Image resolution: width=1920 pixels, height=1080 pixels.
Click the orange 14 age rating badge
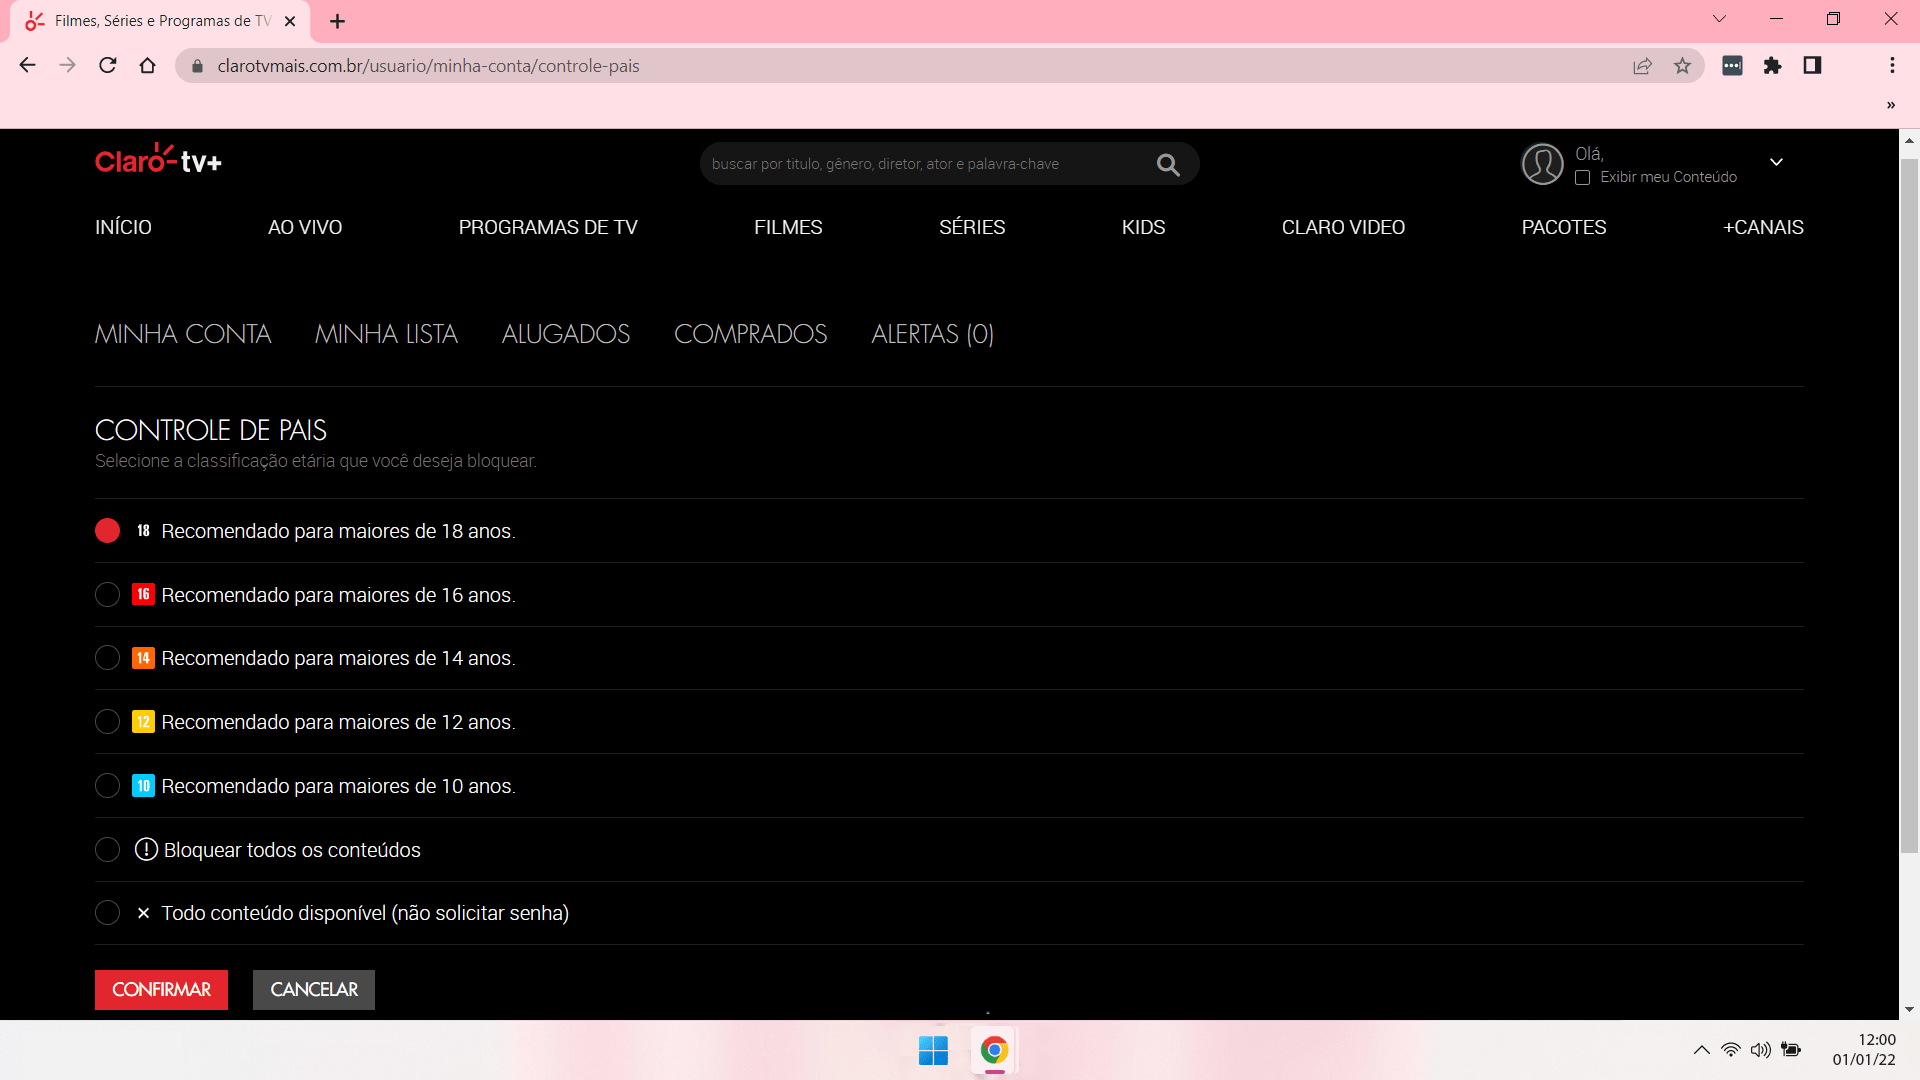click(143, 658)
